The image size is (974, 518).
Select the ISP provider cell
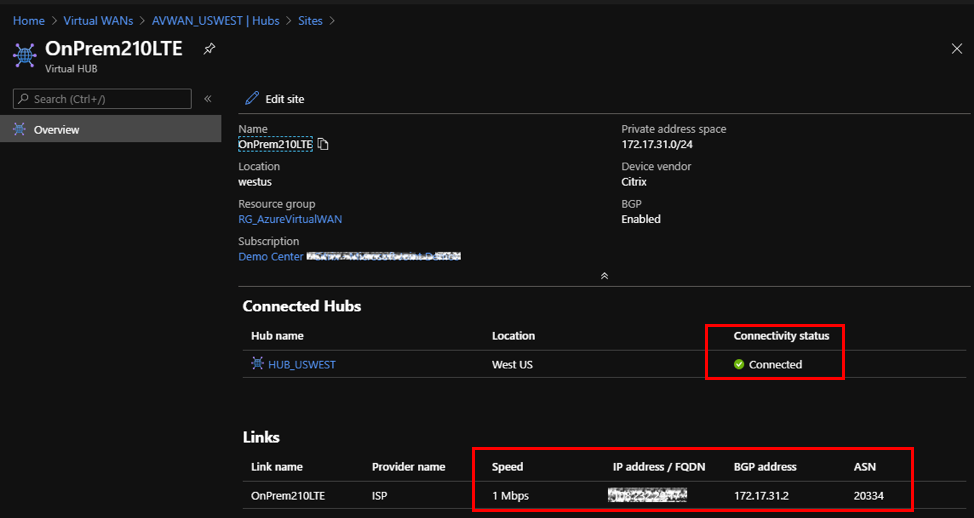379,496
